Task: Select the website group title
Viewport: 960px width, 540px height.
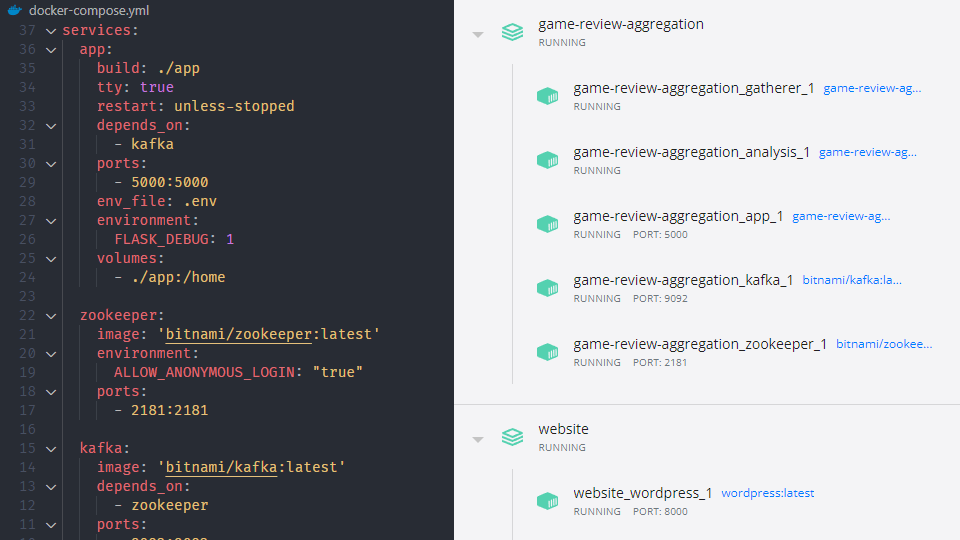Action: point(563,429)
